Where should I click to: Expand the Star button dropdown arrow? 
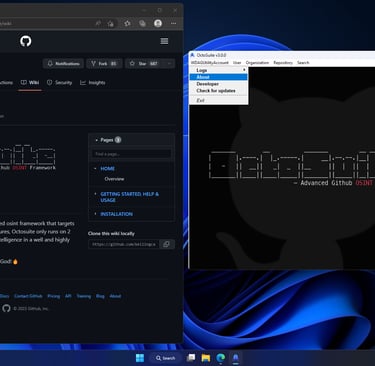pyautogui.click(x=169, y=63)
